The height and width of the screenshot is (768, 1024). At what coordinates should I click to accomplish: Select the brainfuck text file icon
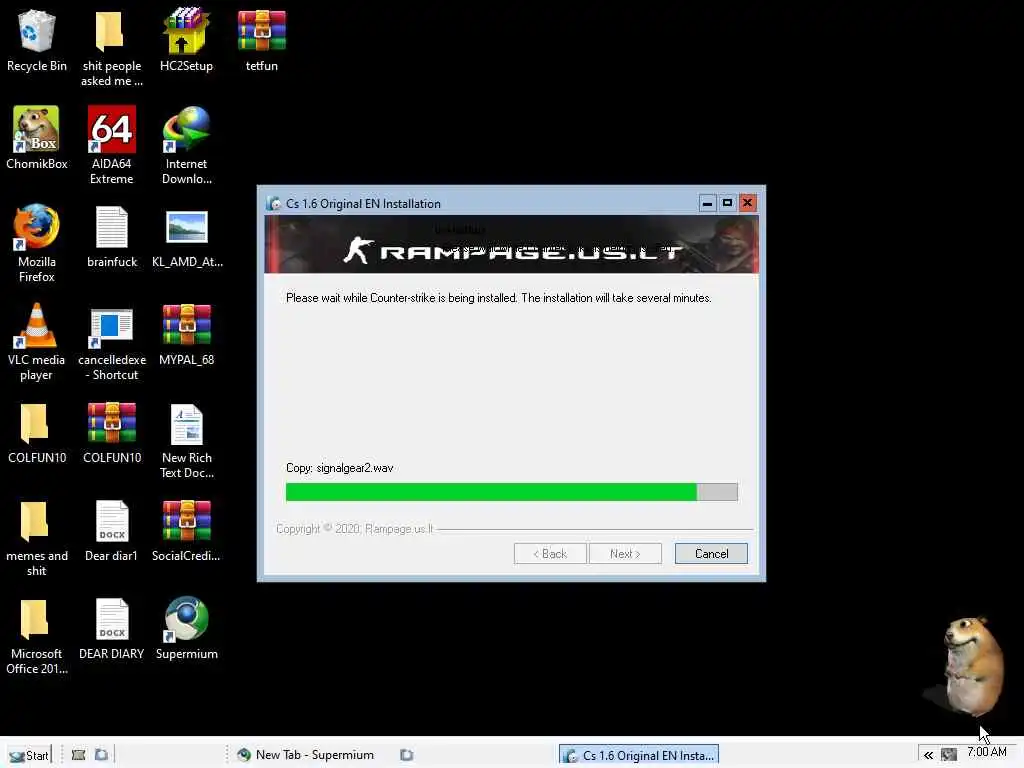pyautogui.click(x=112, y=236)
